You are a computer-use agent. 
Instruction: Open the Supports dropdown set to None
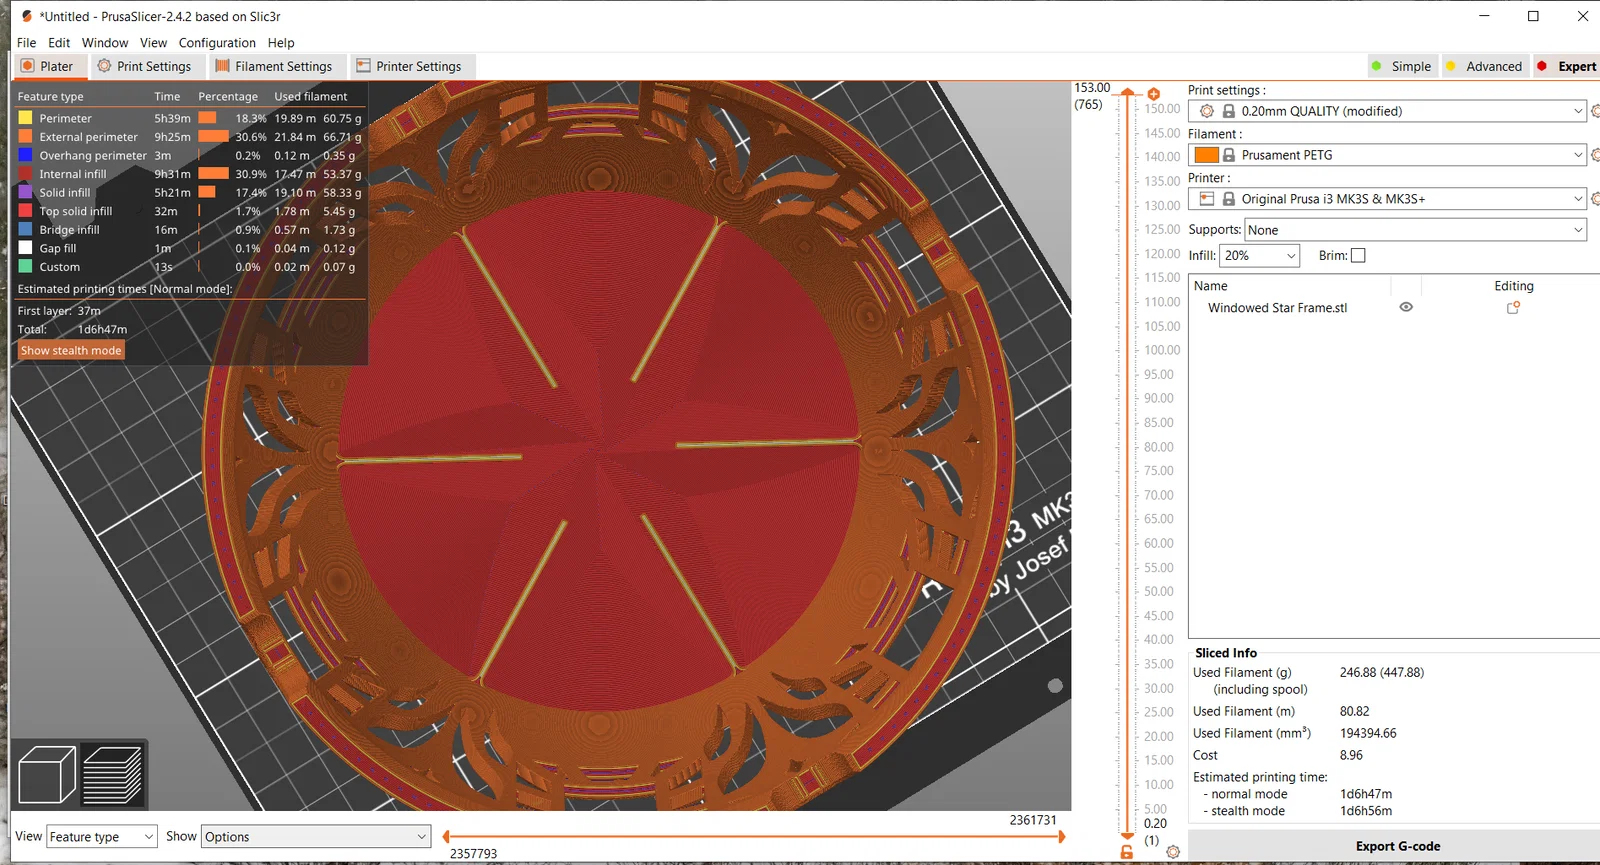coord(1416,230)
